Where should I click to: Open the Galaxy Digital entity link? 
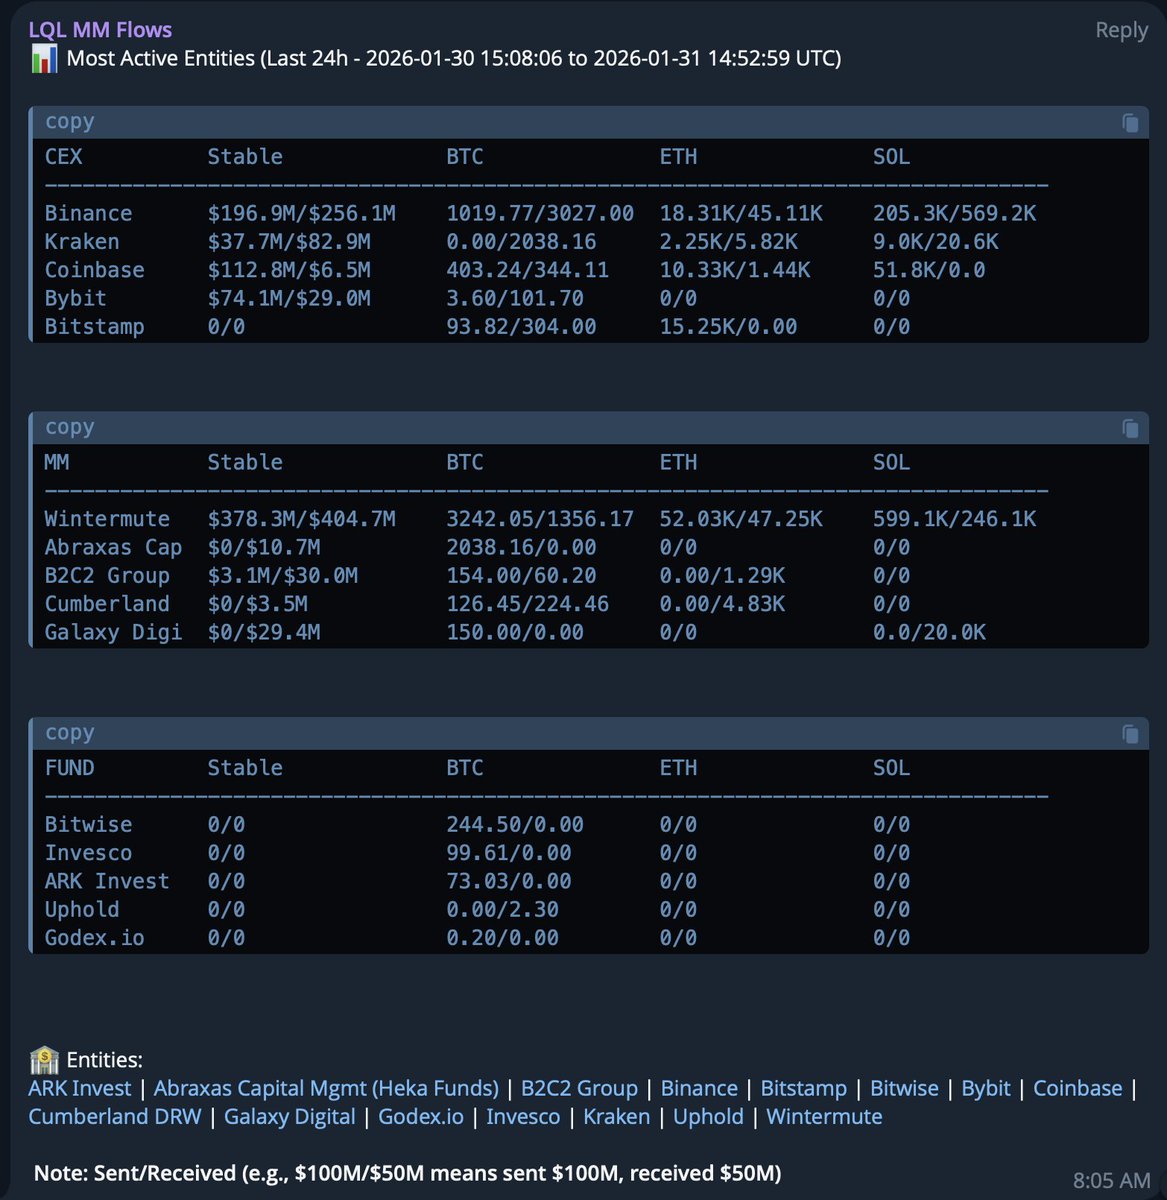289,1116
